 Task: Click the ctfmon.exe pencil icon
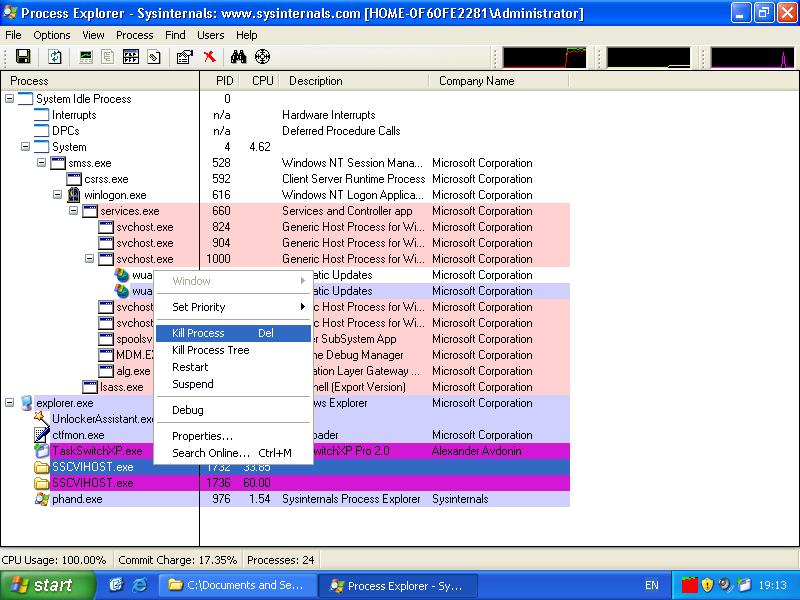[41, 434]
